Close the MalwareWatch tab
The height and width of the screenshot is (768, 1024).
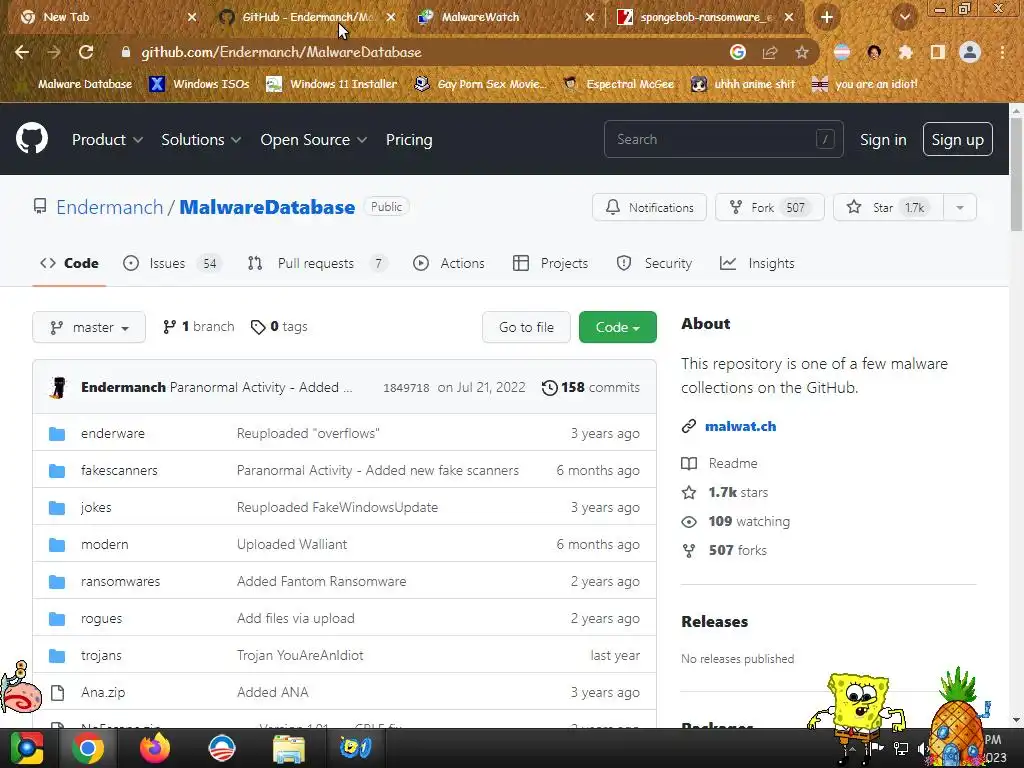tap(590, 17)
